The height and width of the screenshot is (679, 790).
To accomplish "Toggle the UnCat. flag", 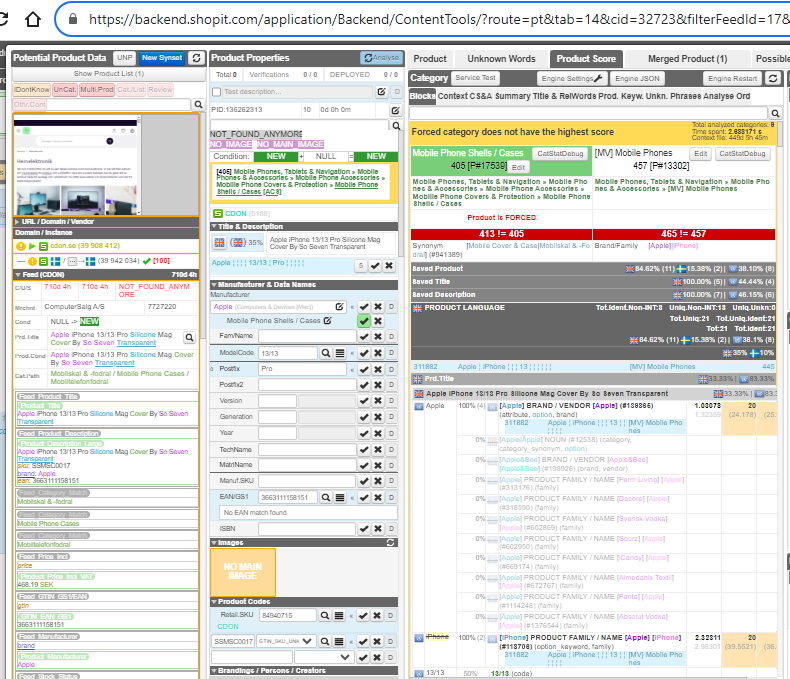I will coord(64,90).
